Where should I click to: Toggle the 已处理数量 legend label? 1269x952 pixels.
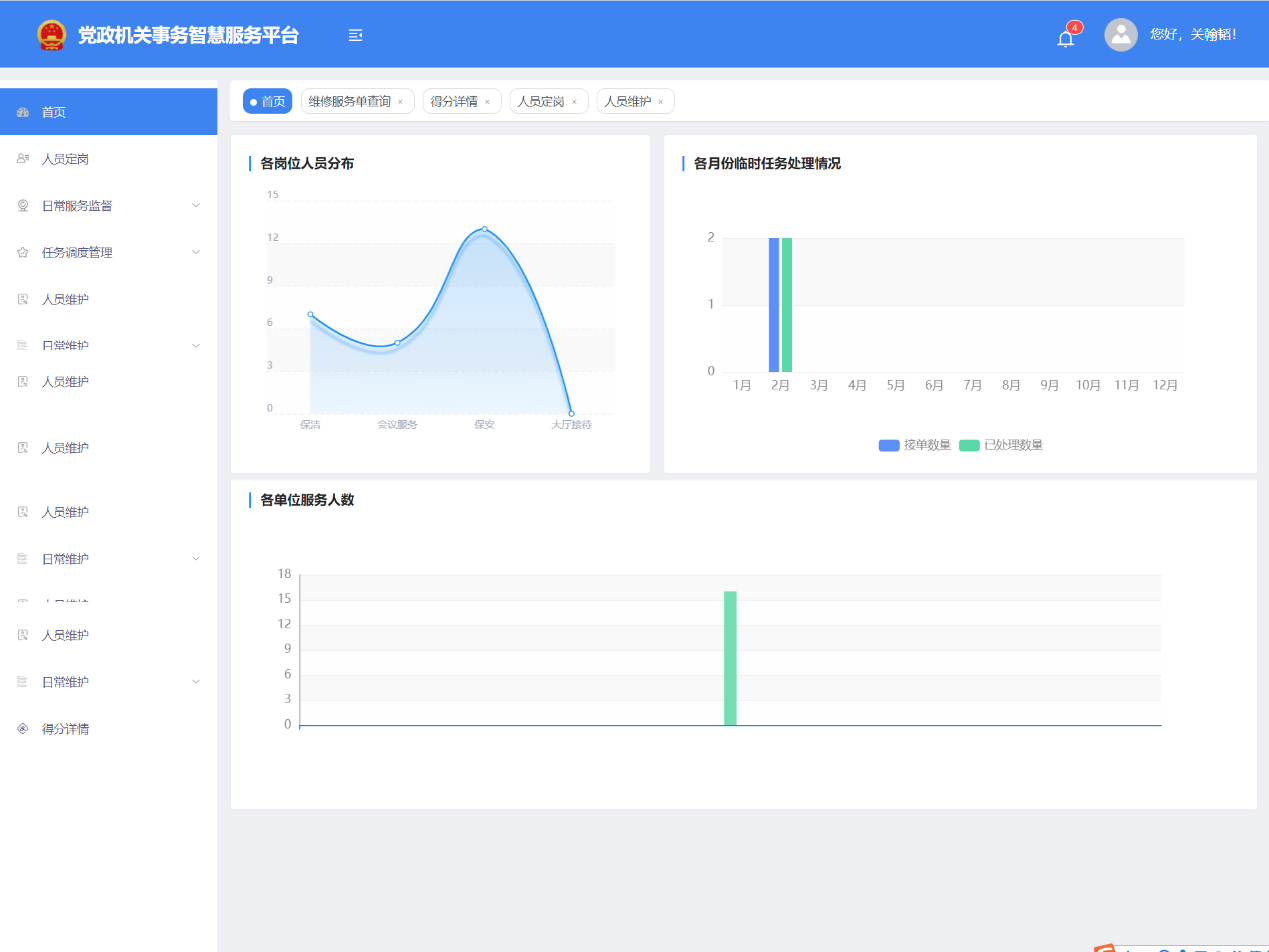coord(1013,445)
